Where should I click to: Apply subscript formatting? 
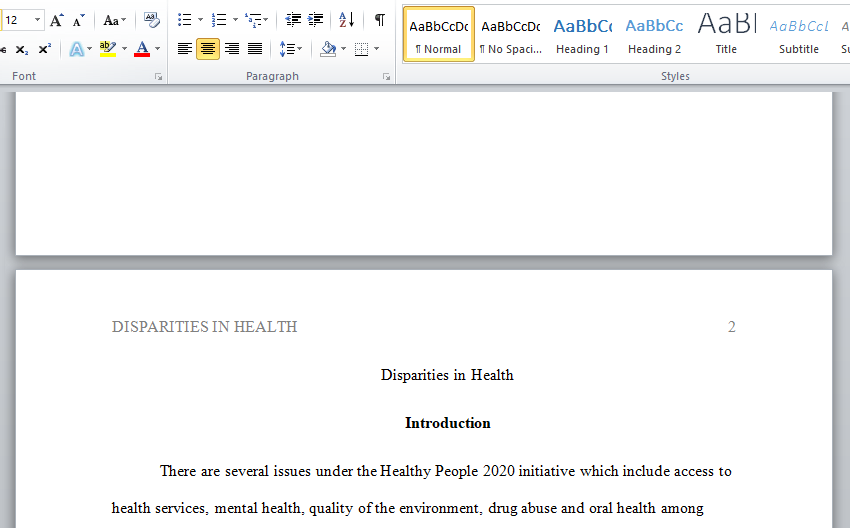point(22,49)
